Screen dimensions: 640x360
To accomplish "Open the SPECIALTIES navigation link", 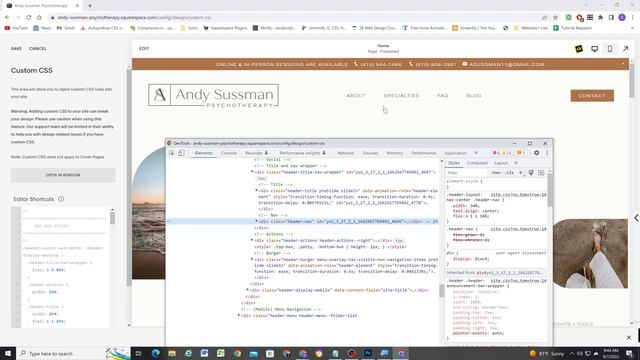I will click(401, 96).
